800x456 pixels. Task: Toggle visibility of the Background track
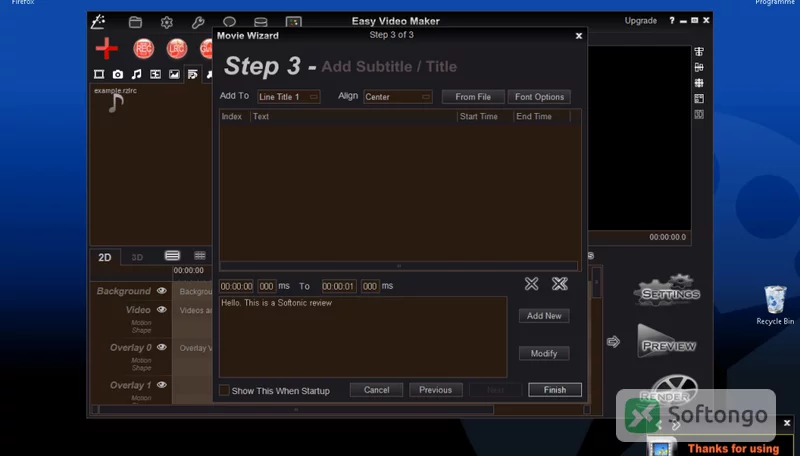[162, 291]
